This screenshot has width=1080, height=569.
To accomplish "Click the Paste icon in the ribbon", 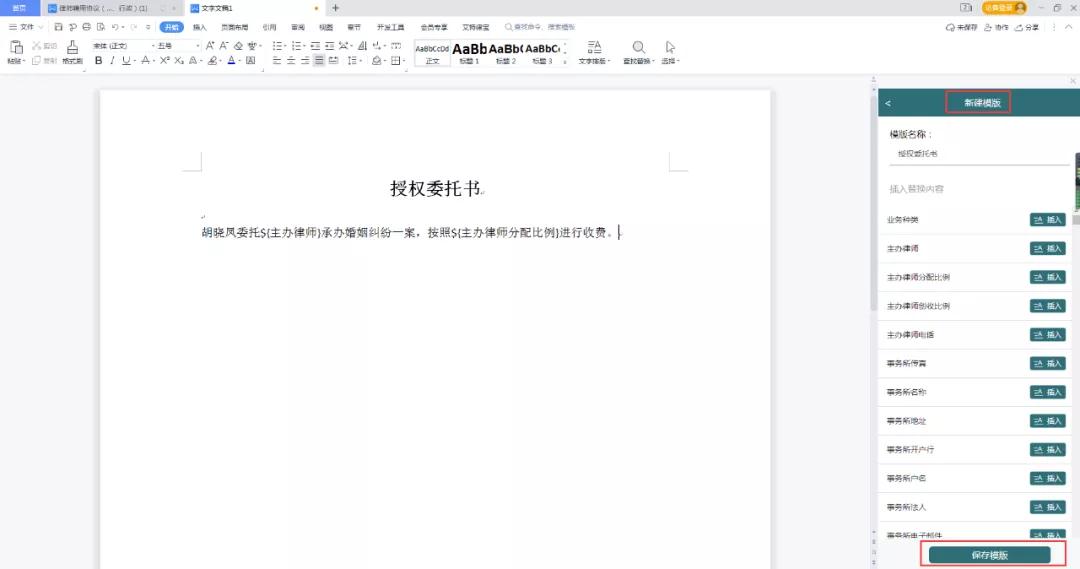I will [x=16, y=47].
